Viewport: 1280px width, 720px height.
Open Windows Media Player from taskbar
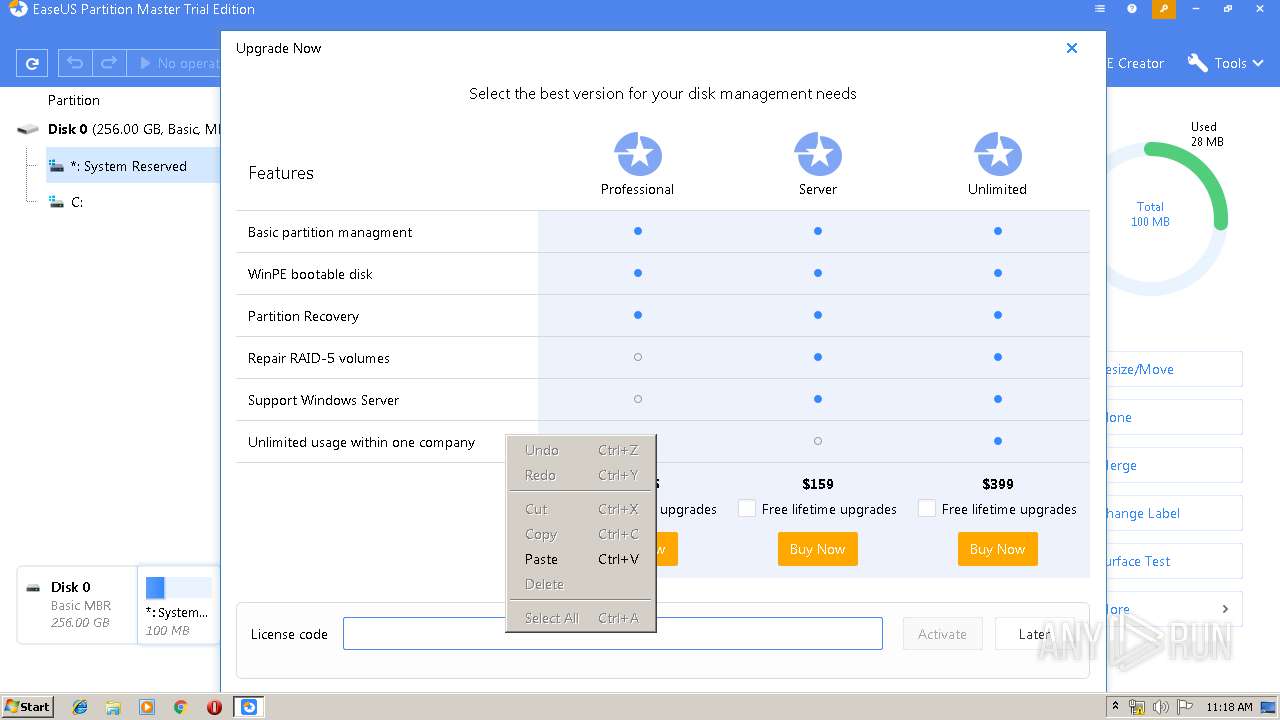pos(147,707)
